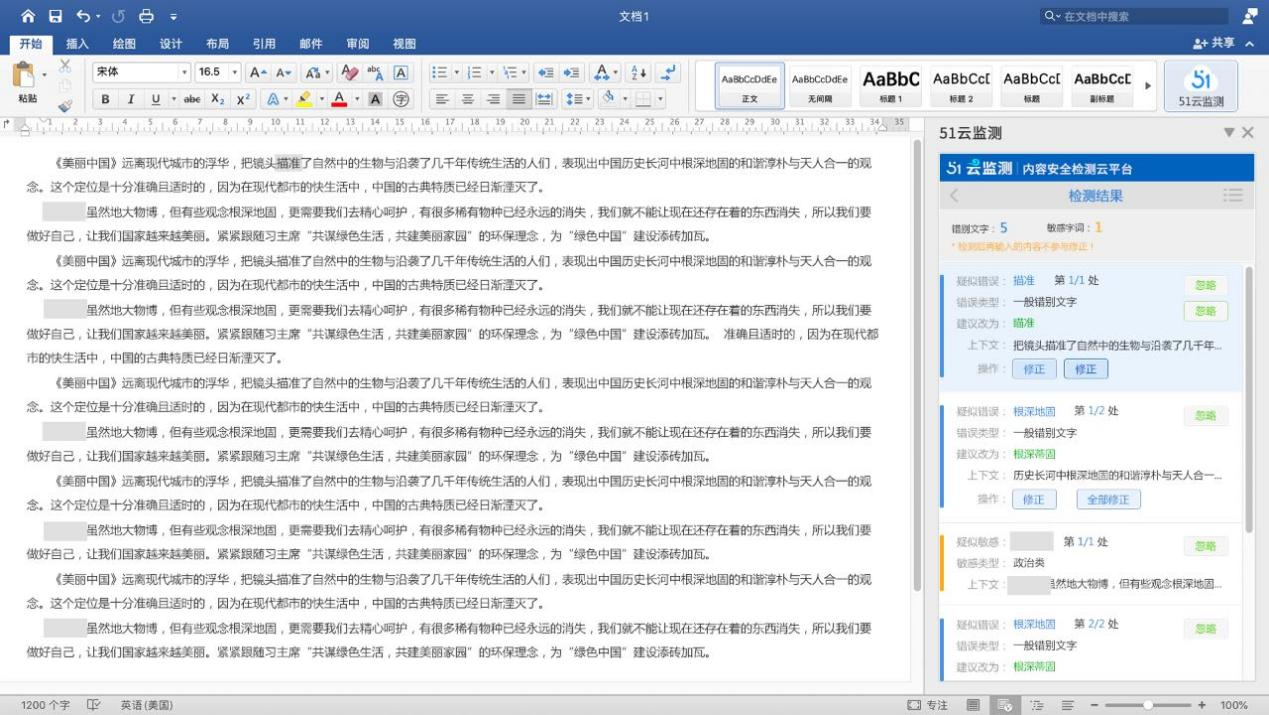
Task: Activate the format painter brush
Action: coord(65,104)
